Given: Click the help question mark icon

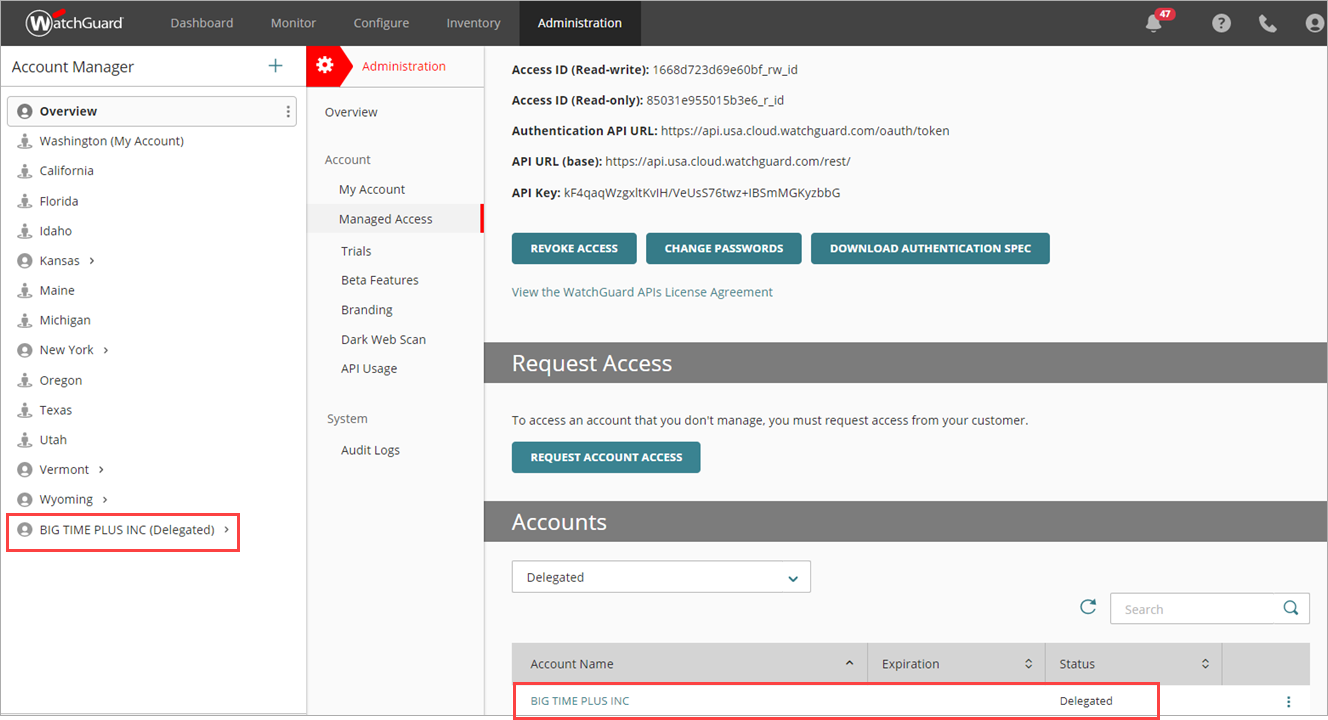Looking at the screenshot, I should point(1220,22).
